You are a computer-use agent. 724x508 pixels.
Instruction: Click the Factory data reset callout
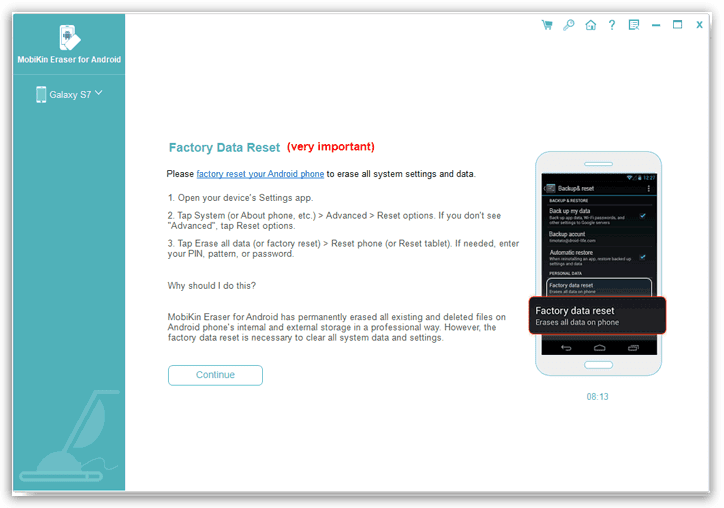coord(597,315)
